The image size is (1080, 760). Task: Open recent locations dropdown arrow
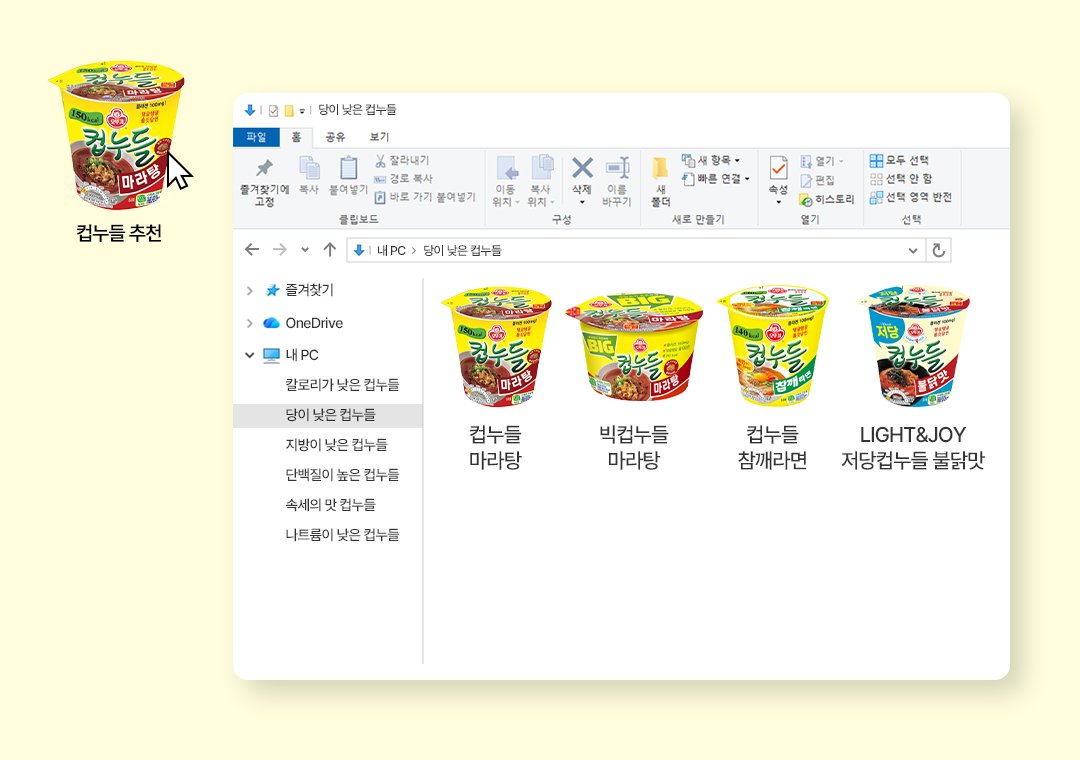pos(305,250)
